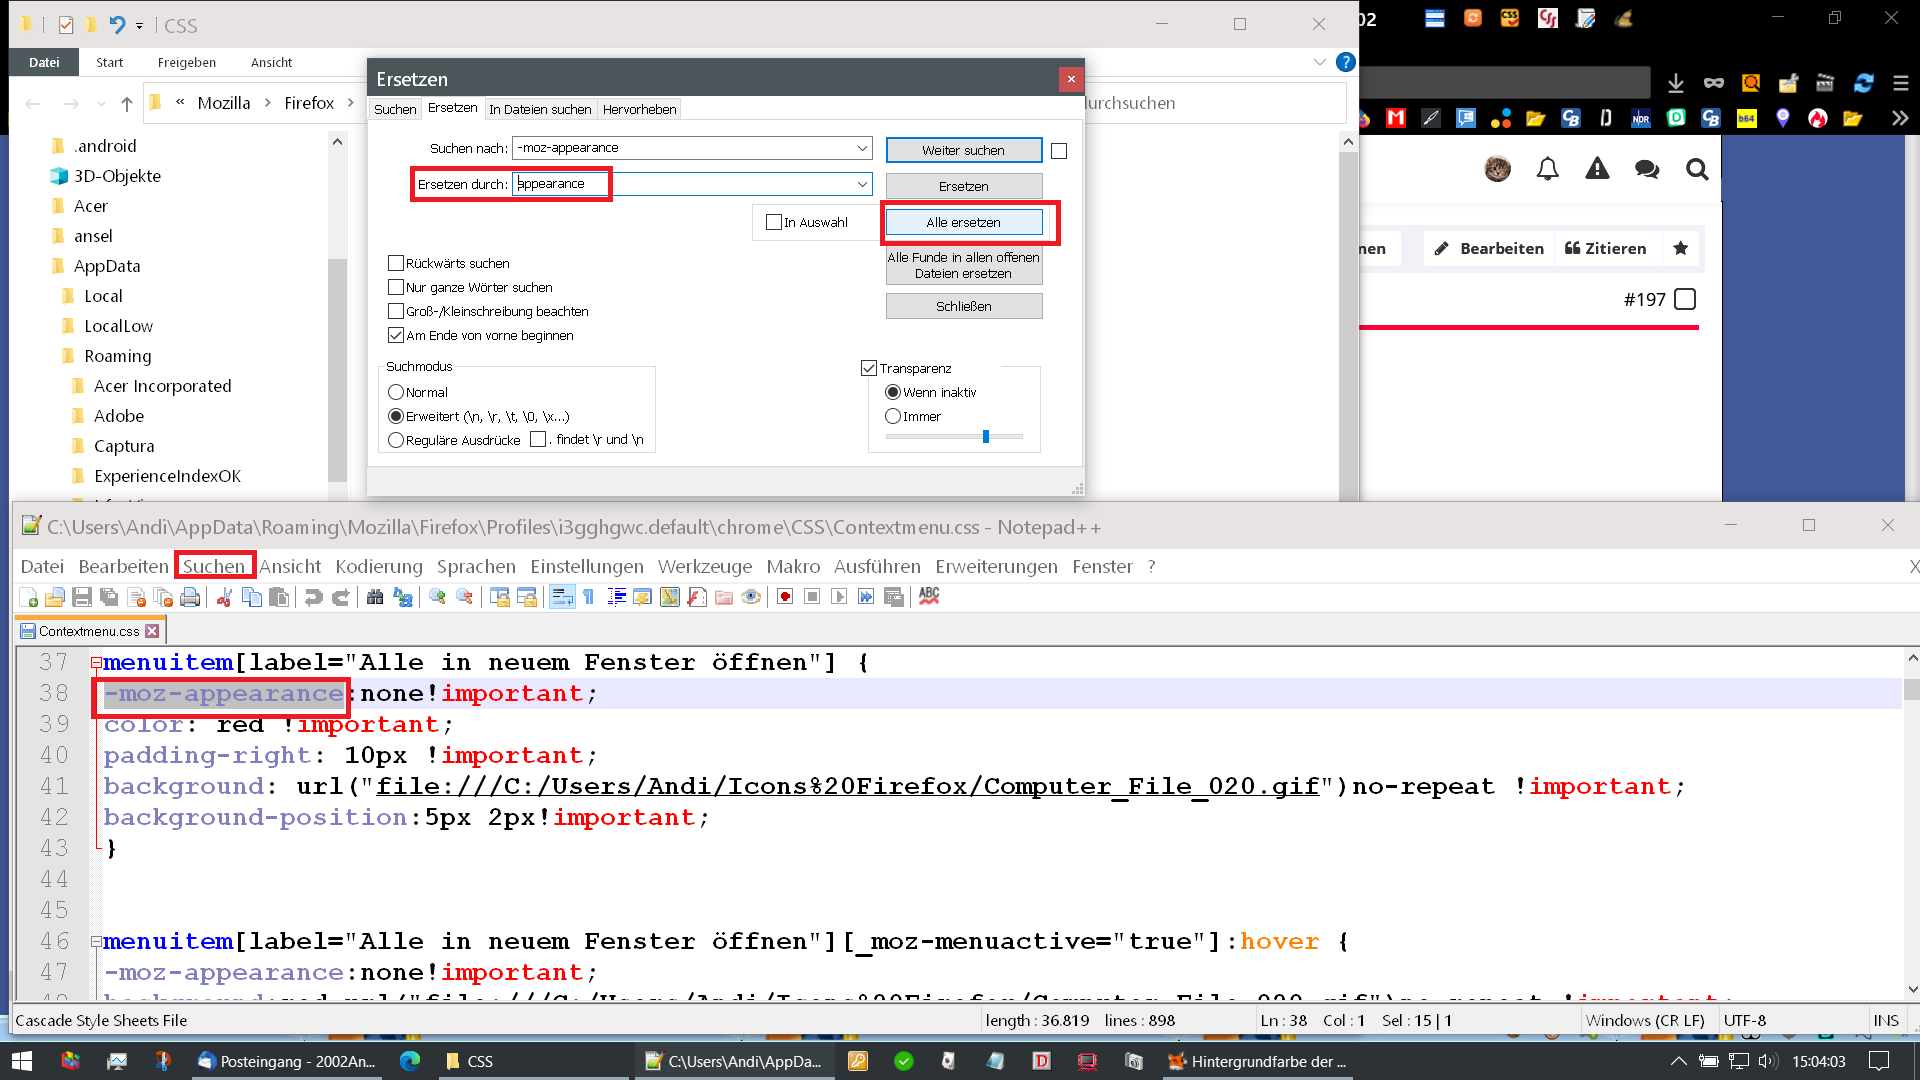Image resolution: width=1920 pixels, height=1080 pixels.
Task: Toggle the word wrap toolbar icon
Action: coord(562,597)
